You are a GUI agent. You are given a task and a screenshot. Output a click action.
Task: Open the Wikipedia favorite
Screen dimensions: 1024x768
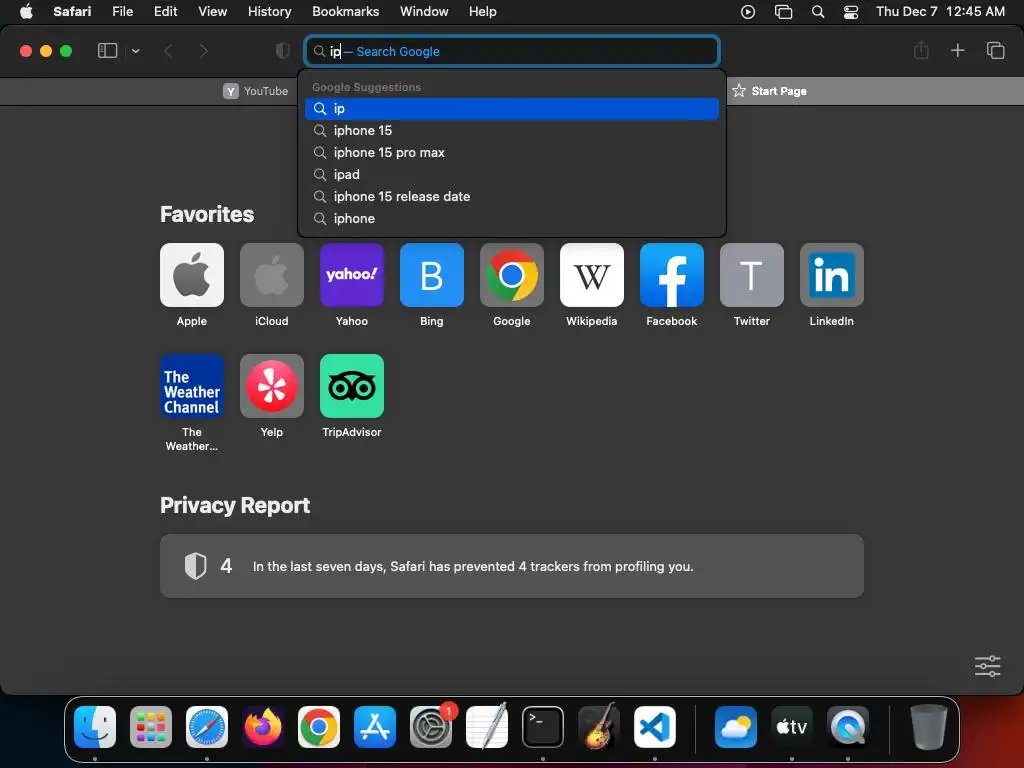click(x=592, y=275)
